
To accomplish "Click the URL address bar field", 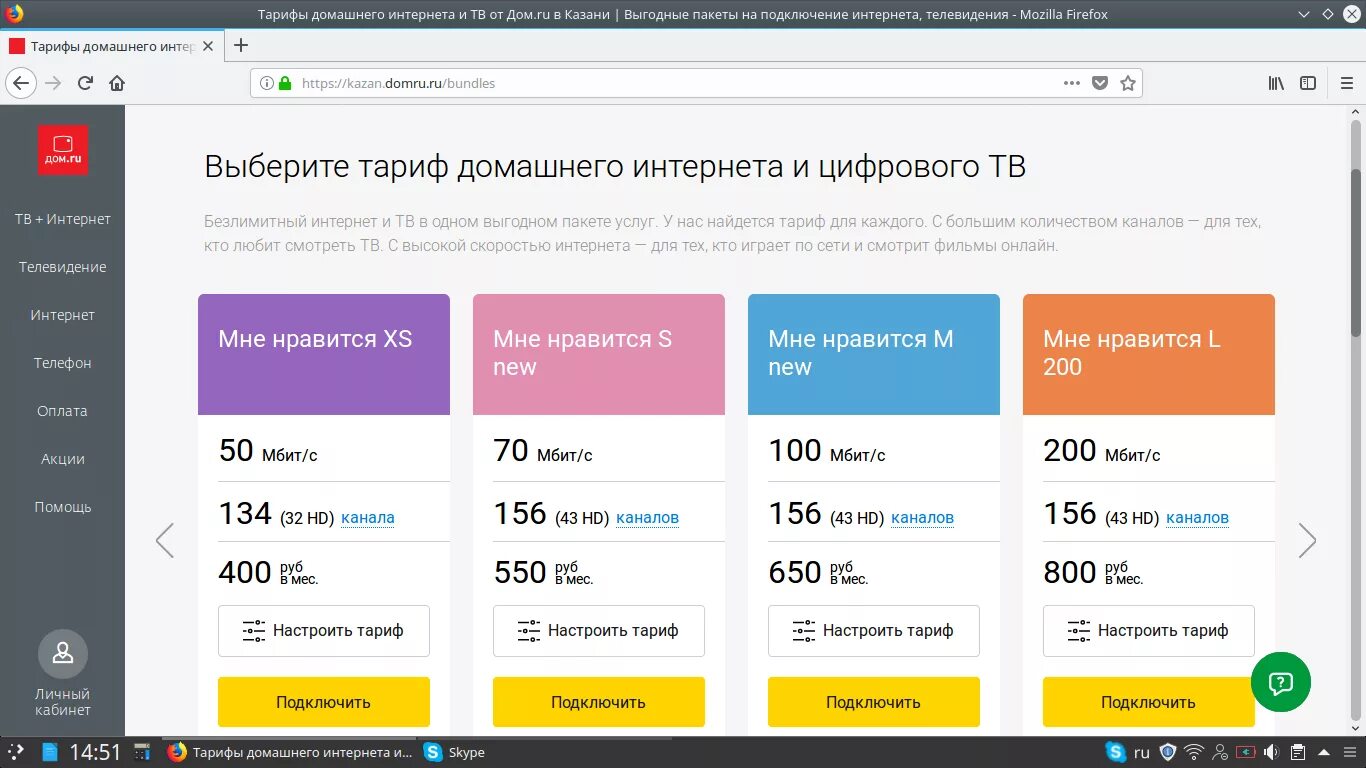I will 696,83.
